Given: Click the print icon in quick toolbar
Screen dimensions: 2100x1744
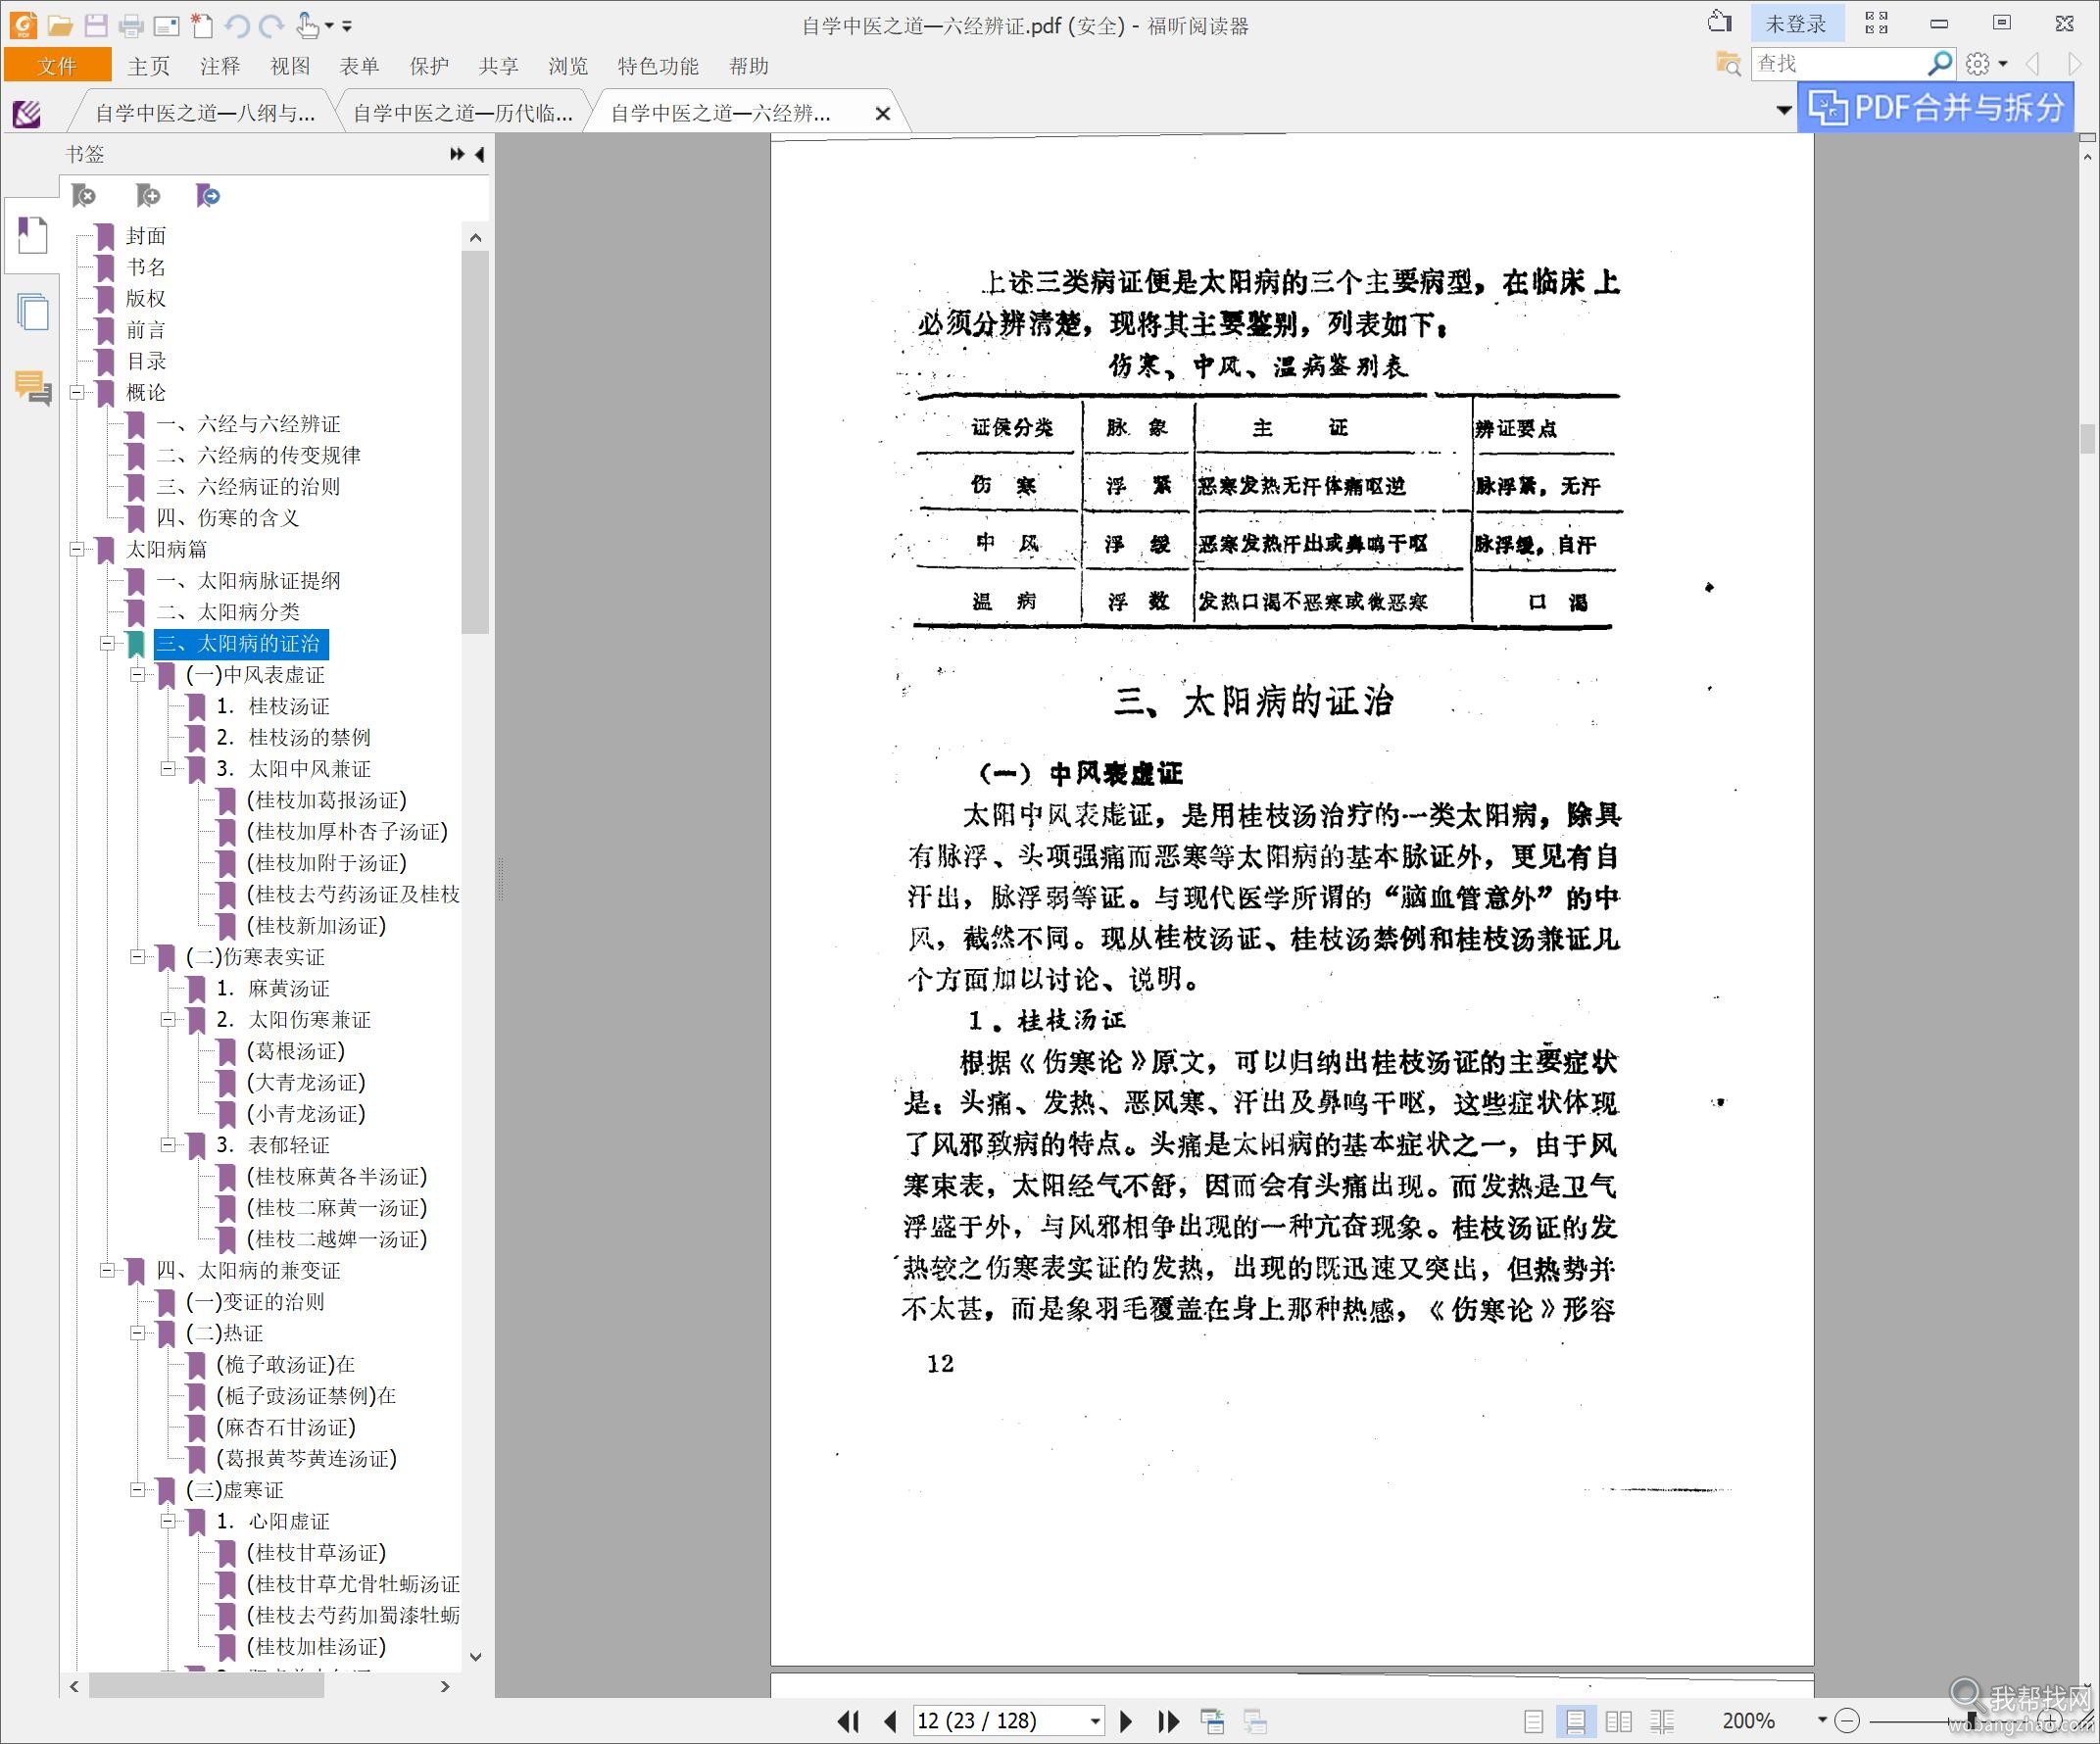Looking at the screenshot, I should click(131, 26).
